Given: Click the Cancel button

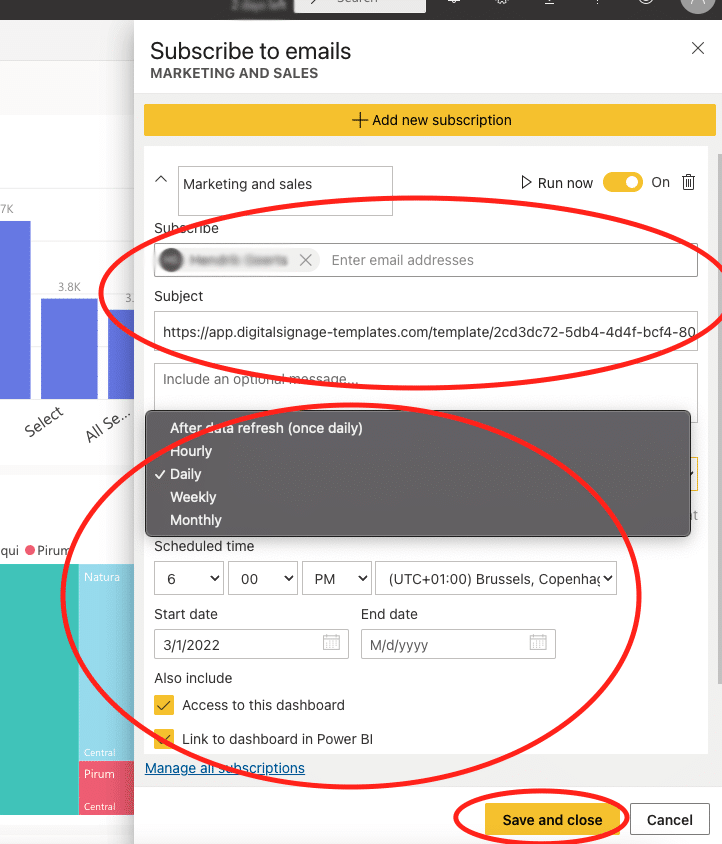Looking at the screenshot, I should click(x=670, y=820).
